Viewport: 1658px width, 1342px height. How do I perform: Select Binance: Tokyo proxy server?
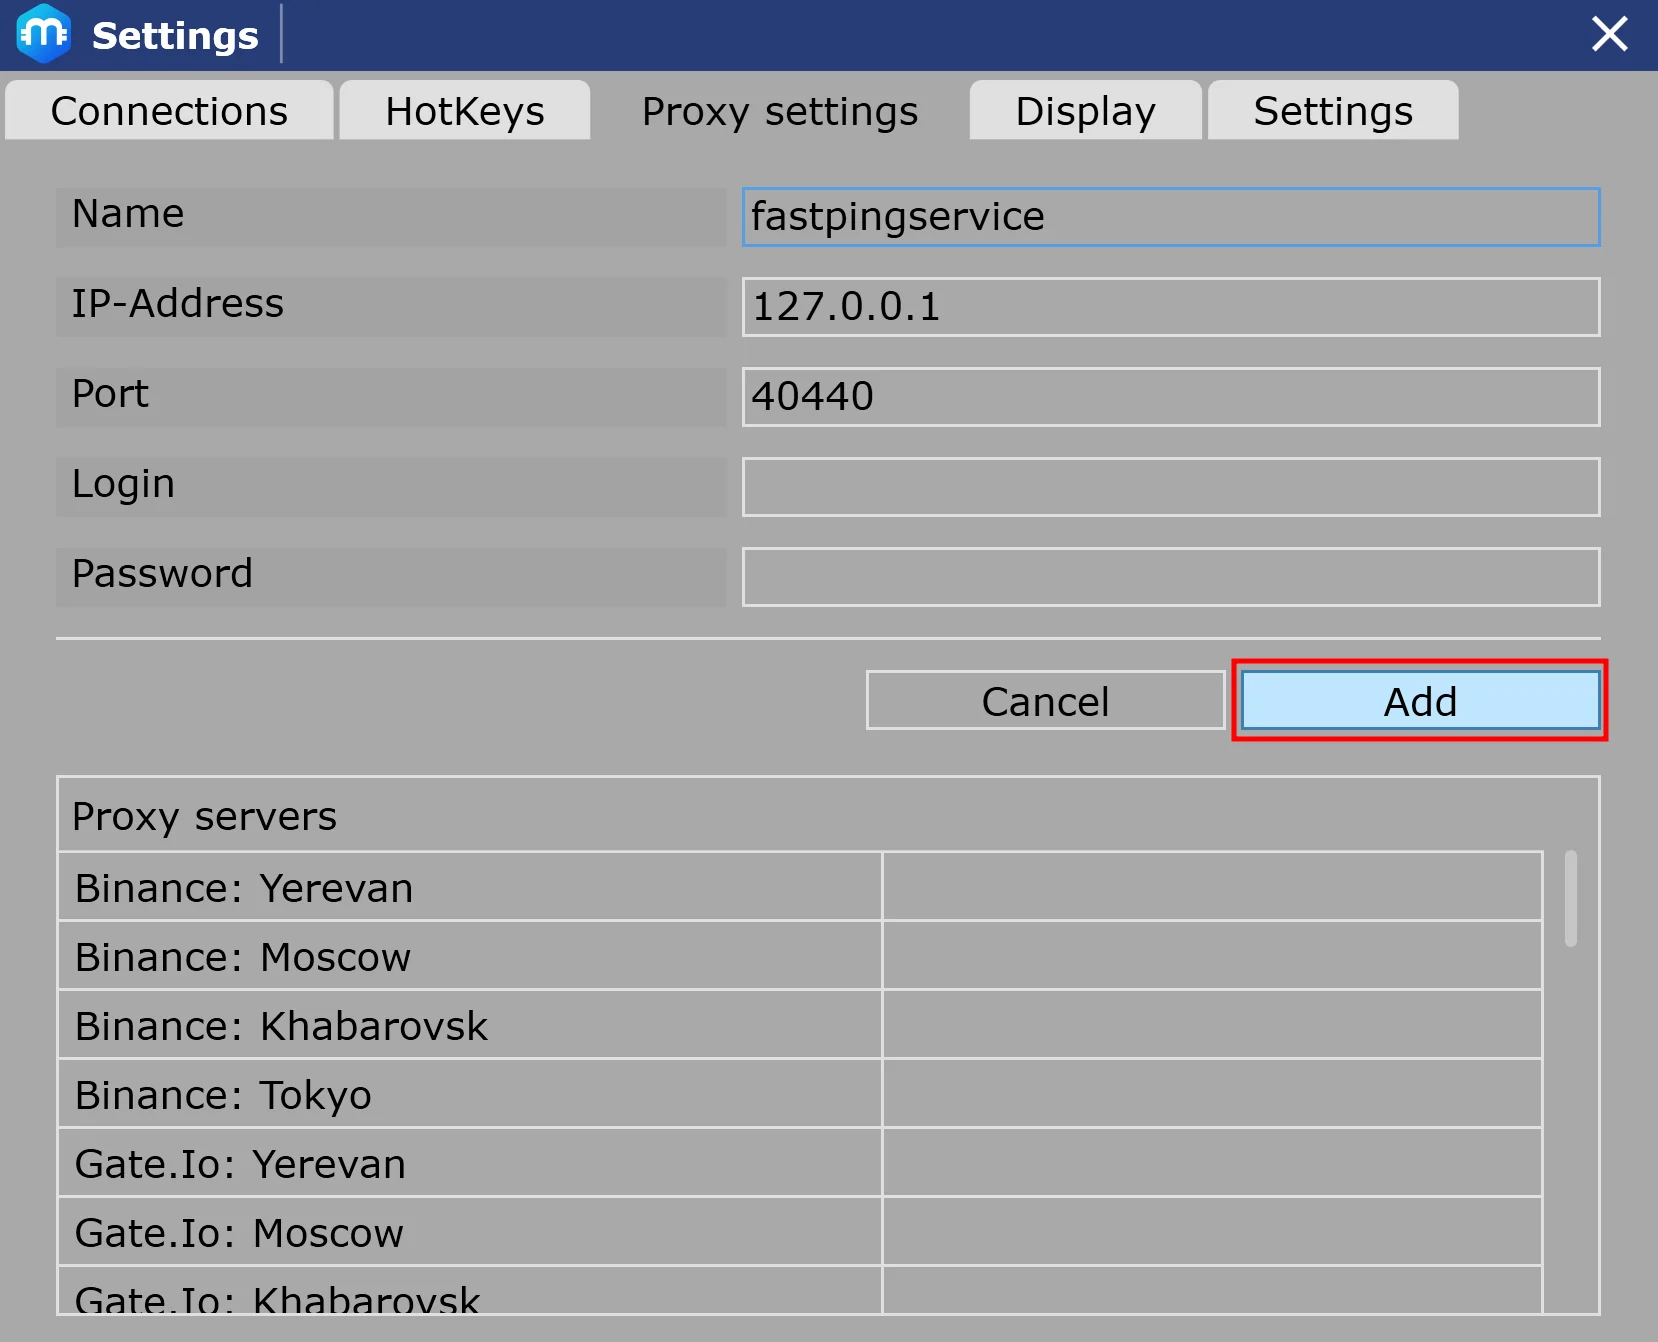(470, 1095)
